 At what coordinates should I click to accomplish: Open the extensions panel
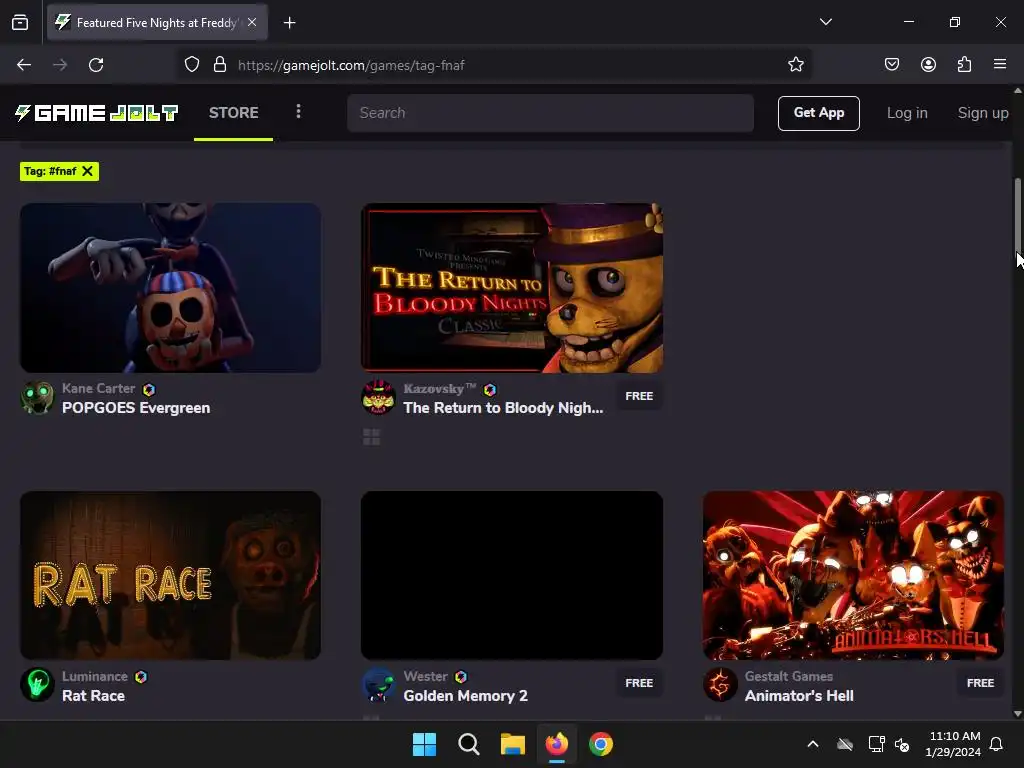(x=964, y=65)
